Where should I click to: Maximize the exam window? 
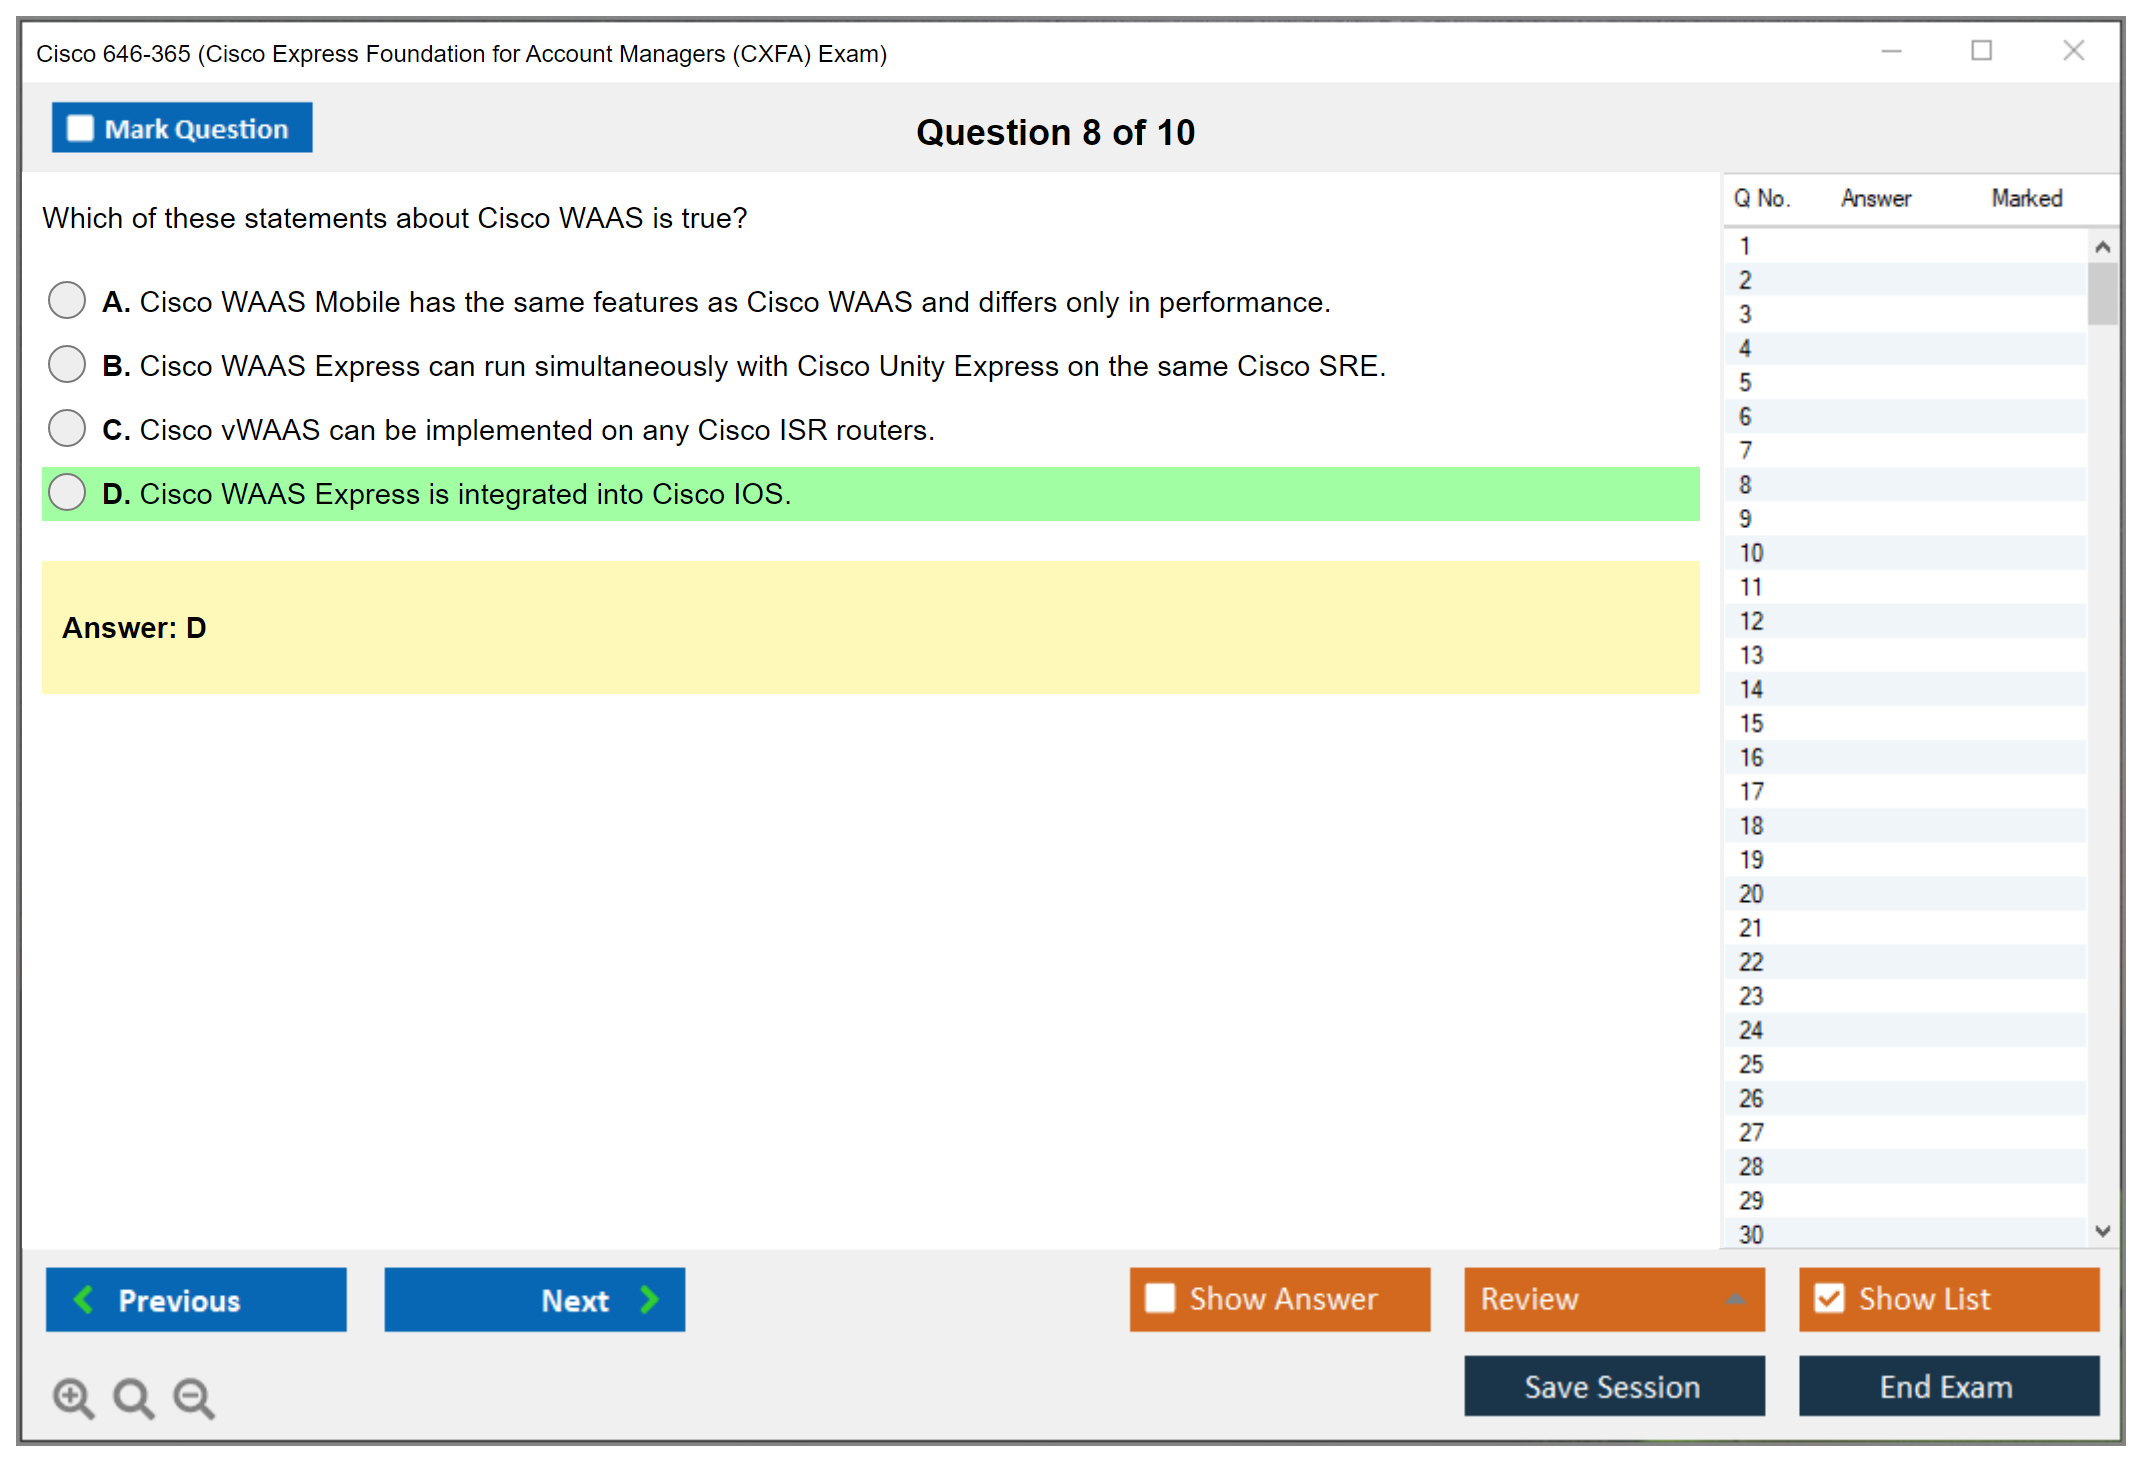point(1981,51)
